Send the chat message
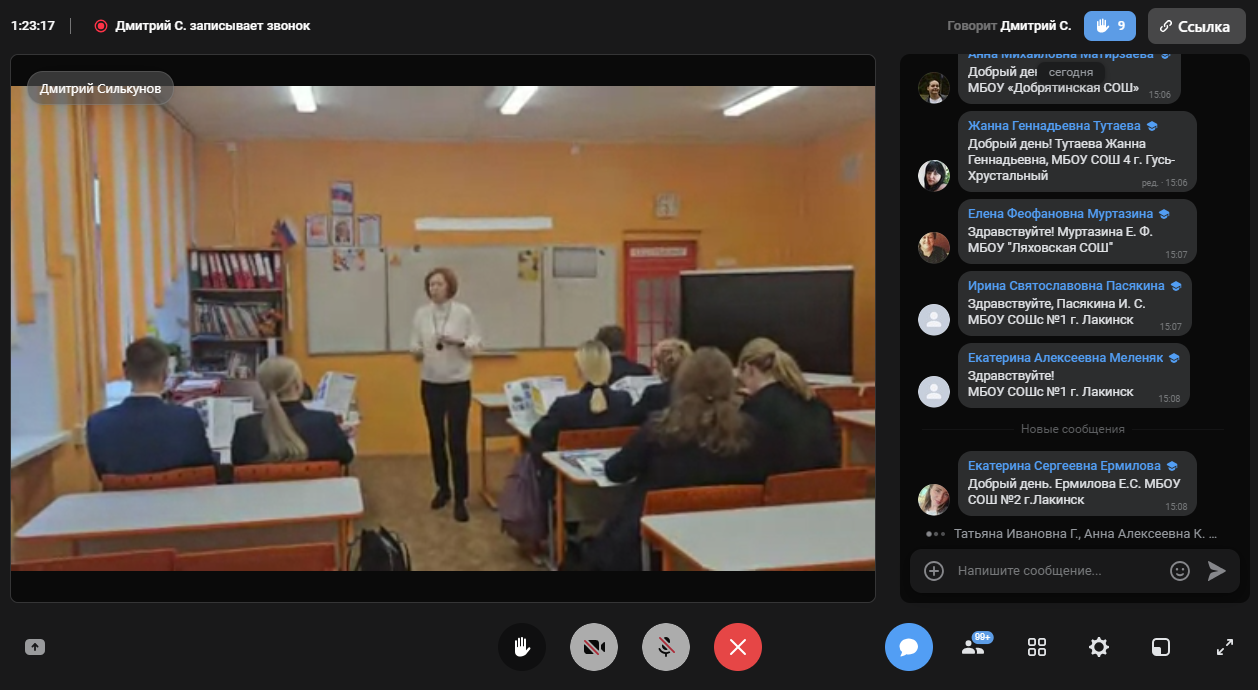Screen dimensions: 1258x690 click(1216, 571)
